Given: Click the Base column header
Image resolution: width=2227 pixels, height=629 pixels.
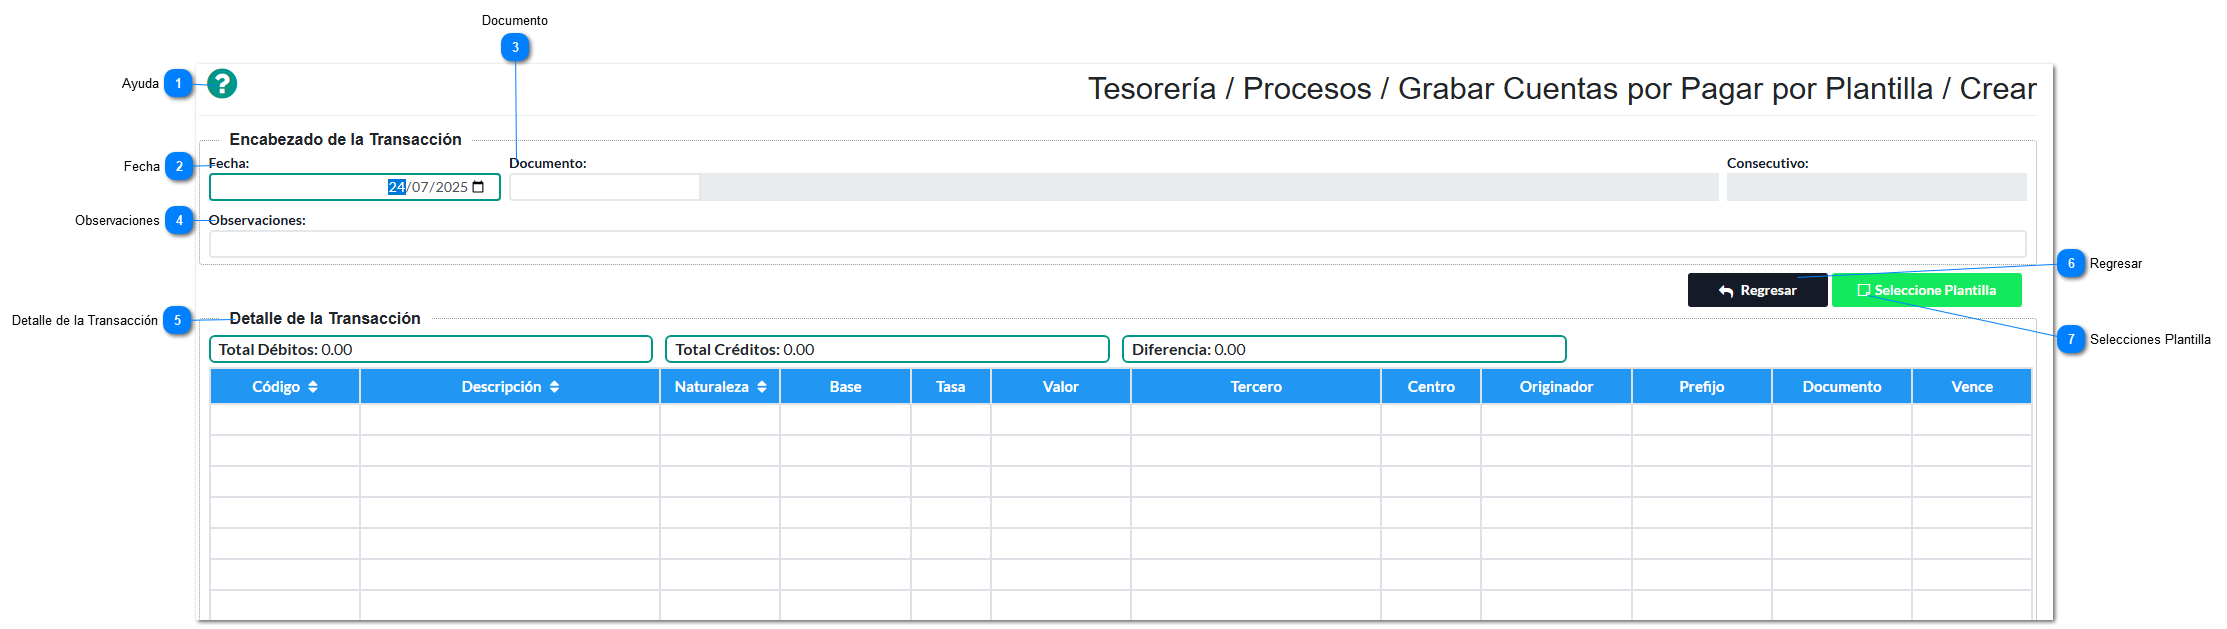Looking at the screenshot, I should pos(845,387).
